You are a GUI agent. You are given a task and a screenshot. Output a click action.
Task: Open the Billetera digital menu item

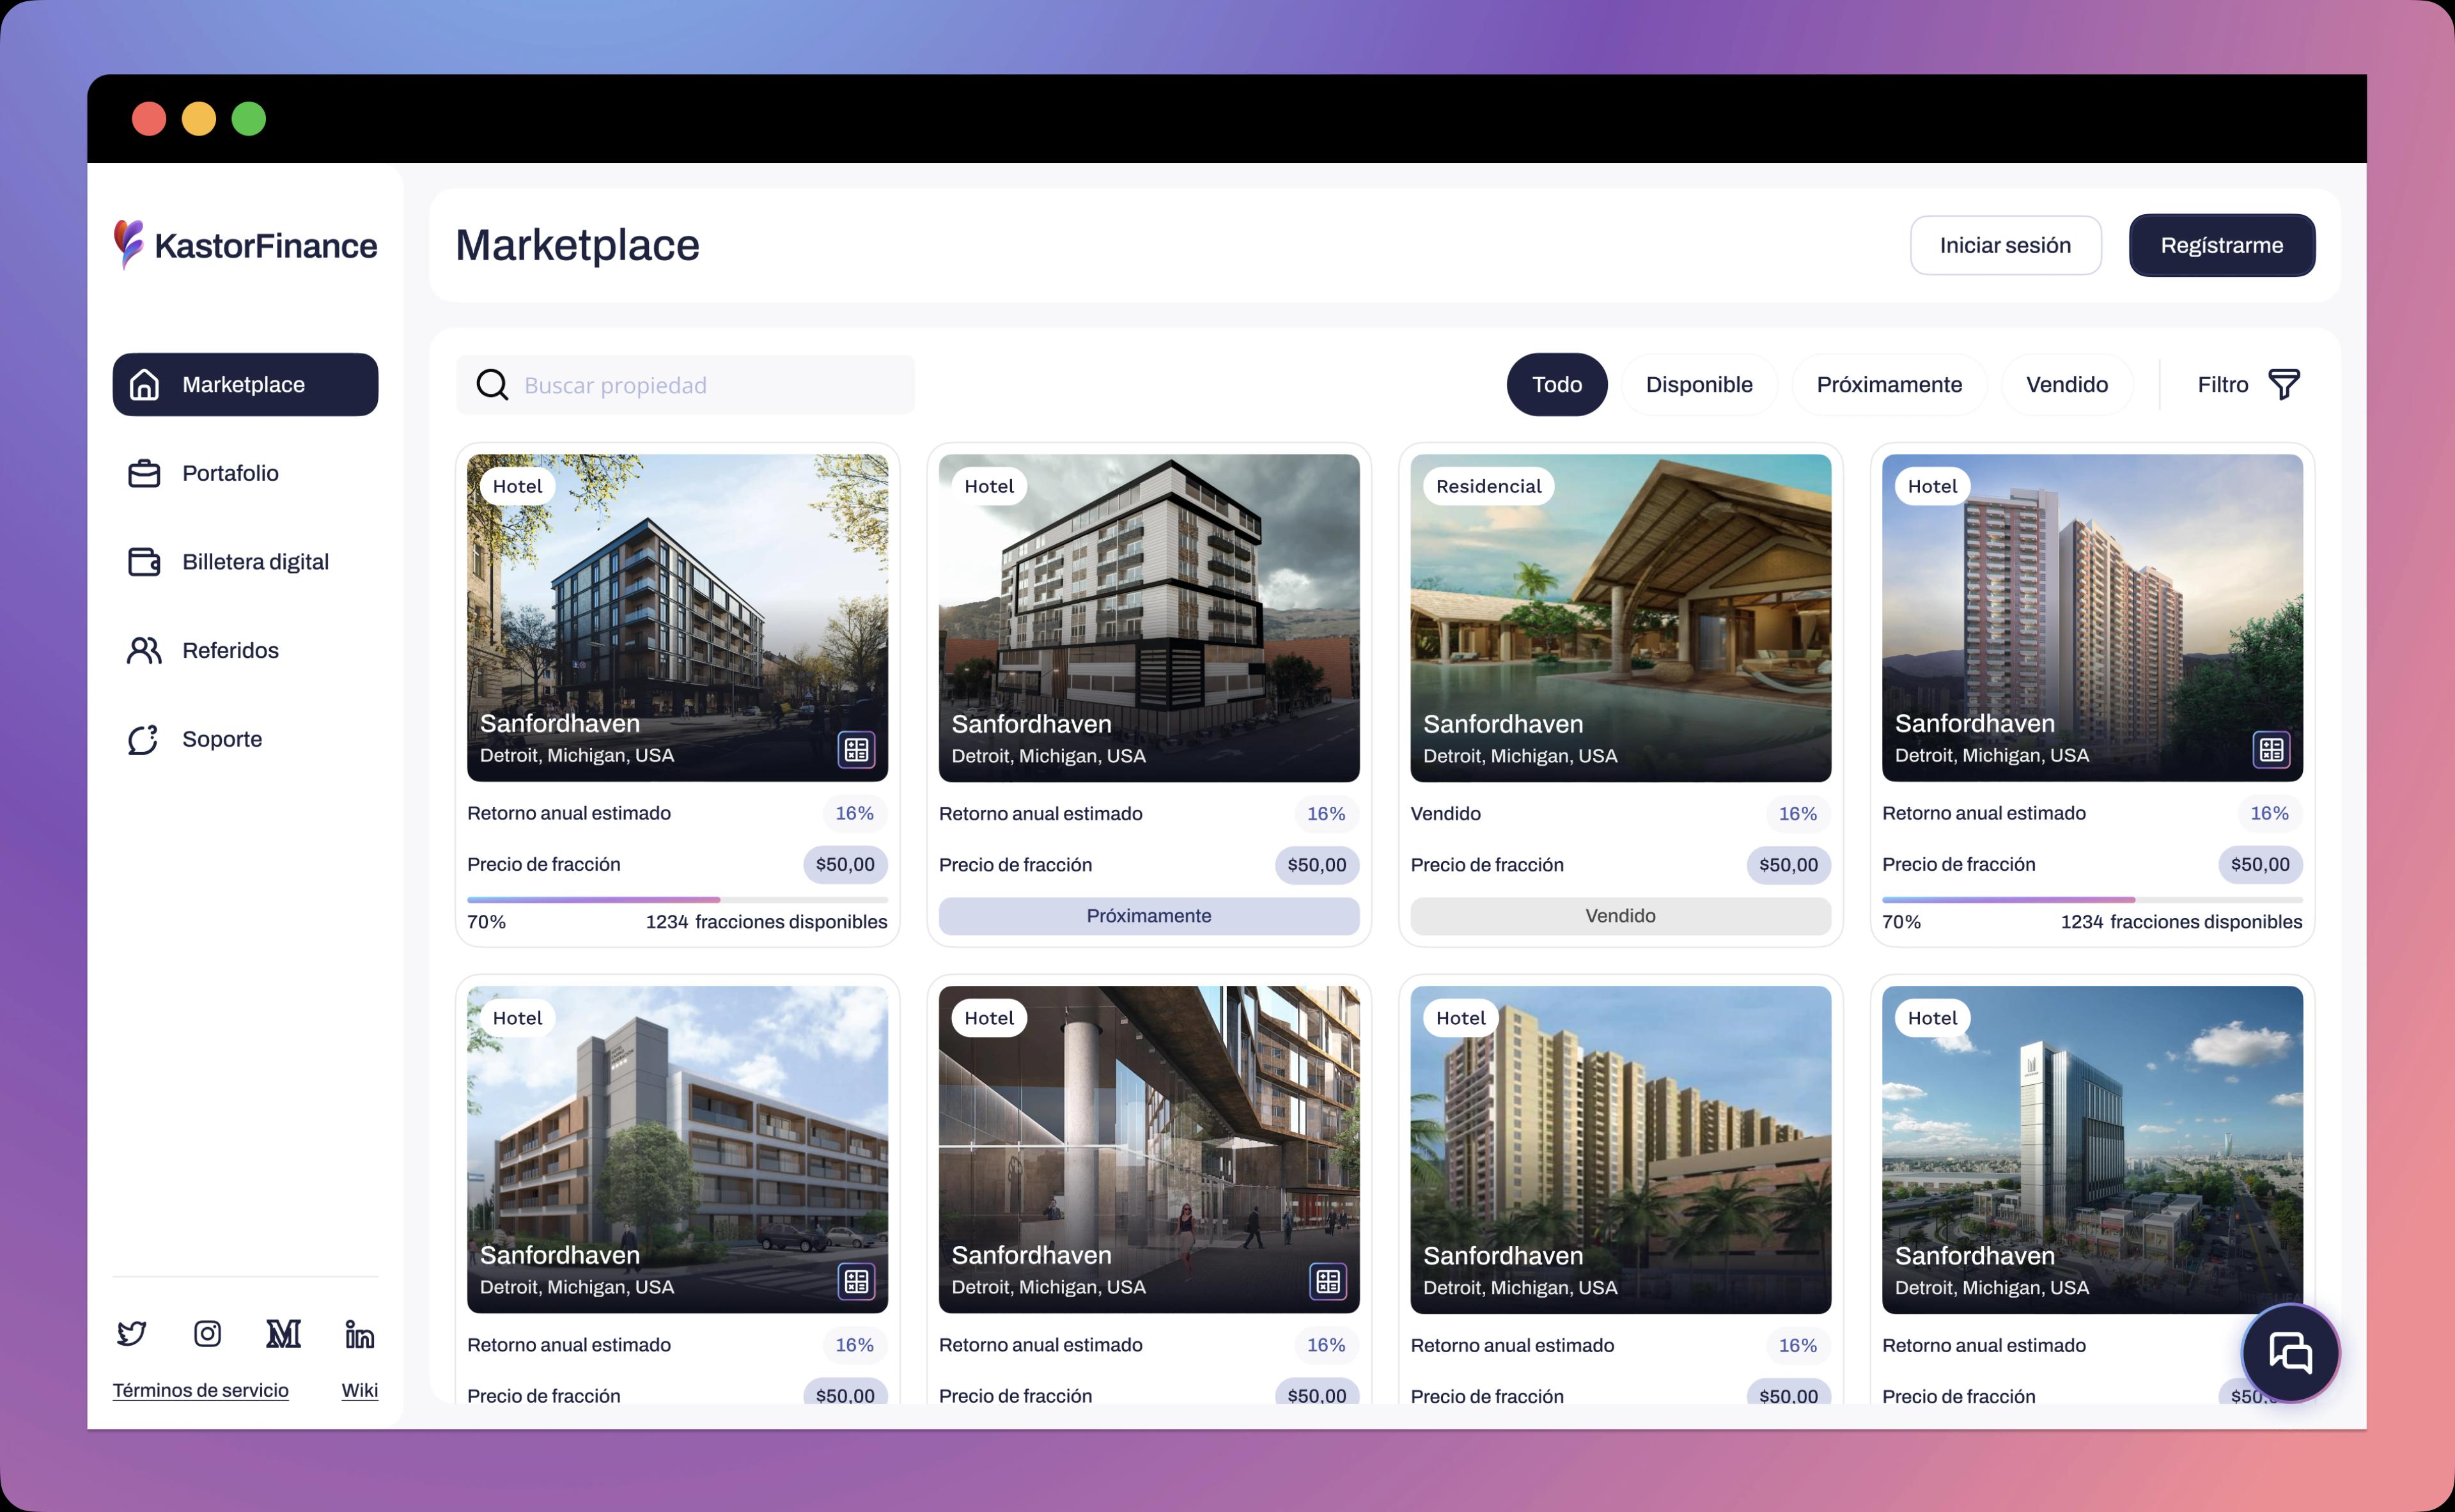(245, 562)
